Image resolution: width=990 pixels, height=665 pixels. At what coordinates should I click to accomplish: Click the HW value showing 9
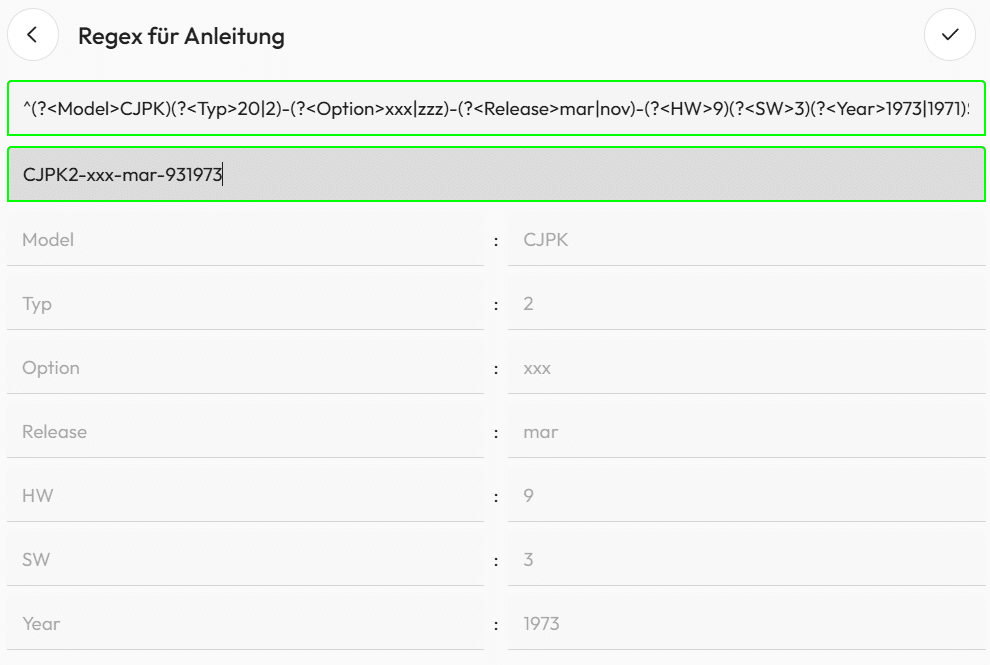[746, 496]
